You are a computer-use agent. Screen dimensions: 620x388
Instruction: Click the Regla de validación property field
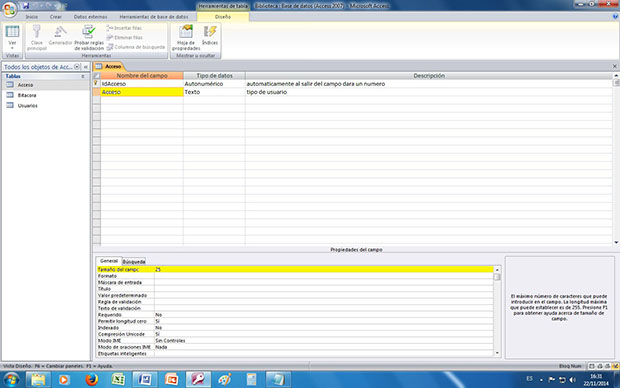[324, 302]
